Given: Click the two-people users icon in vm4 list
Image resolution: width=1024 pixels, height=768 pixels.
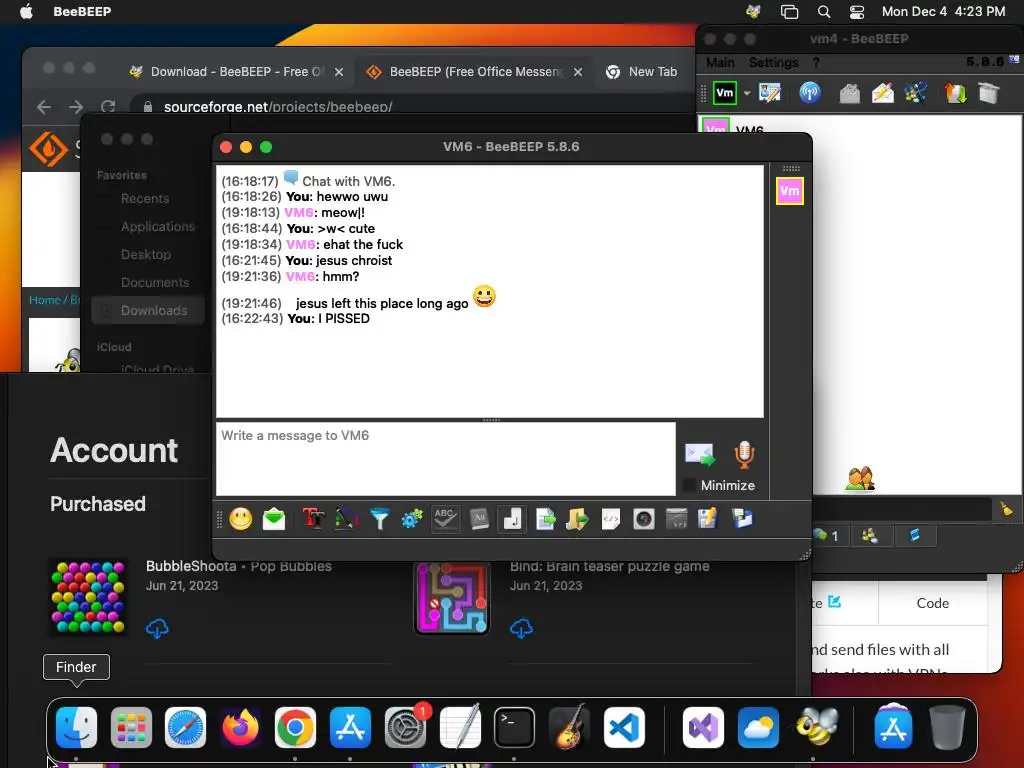Looking at the screenshot, I should (860, 479).
